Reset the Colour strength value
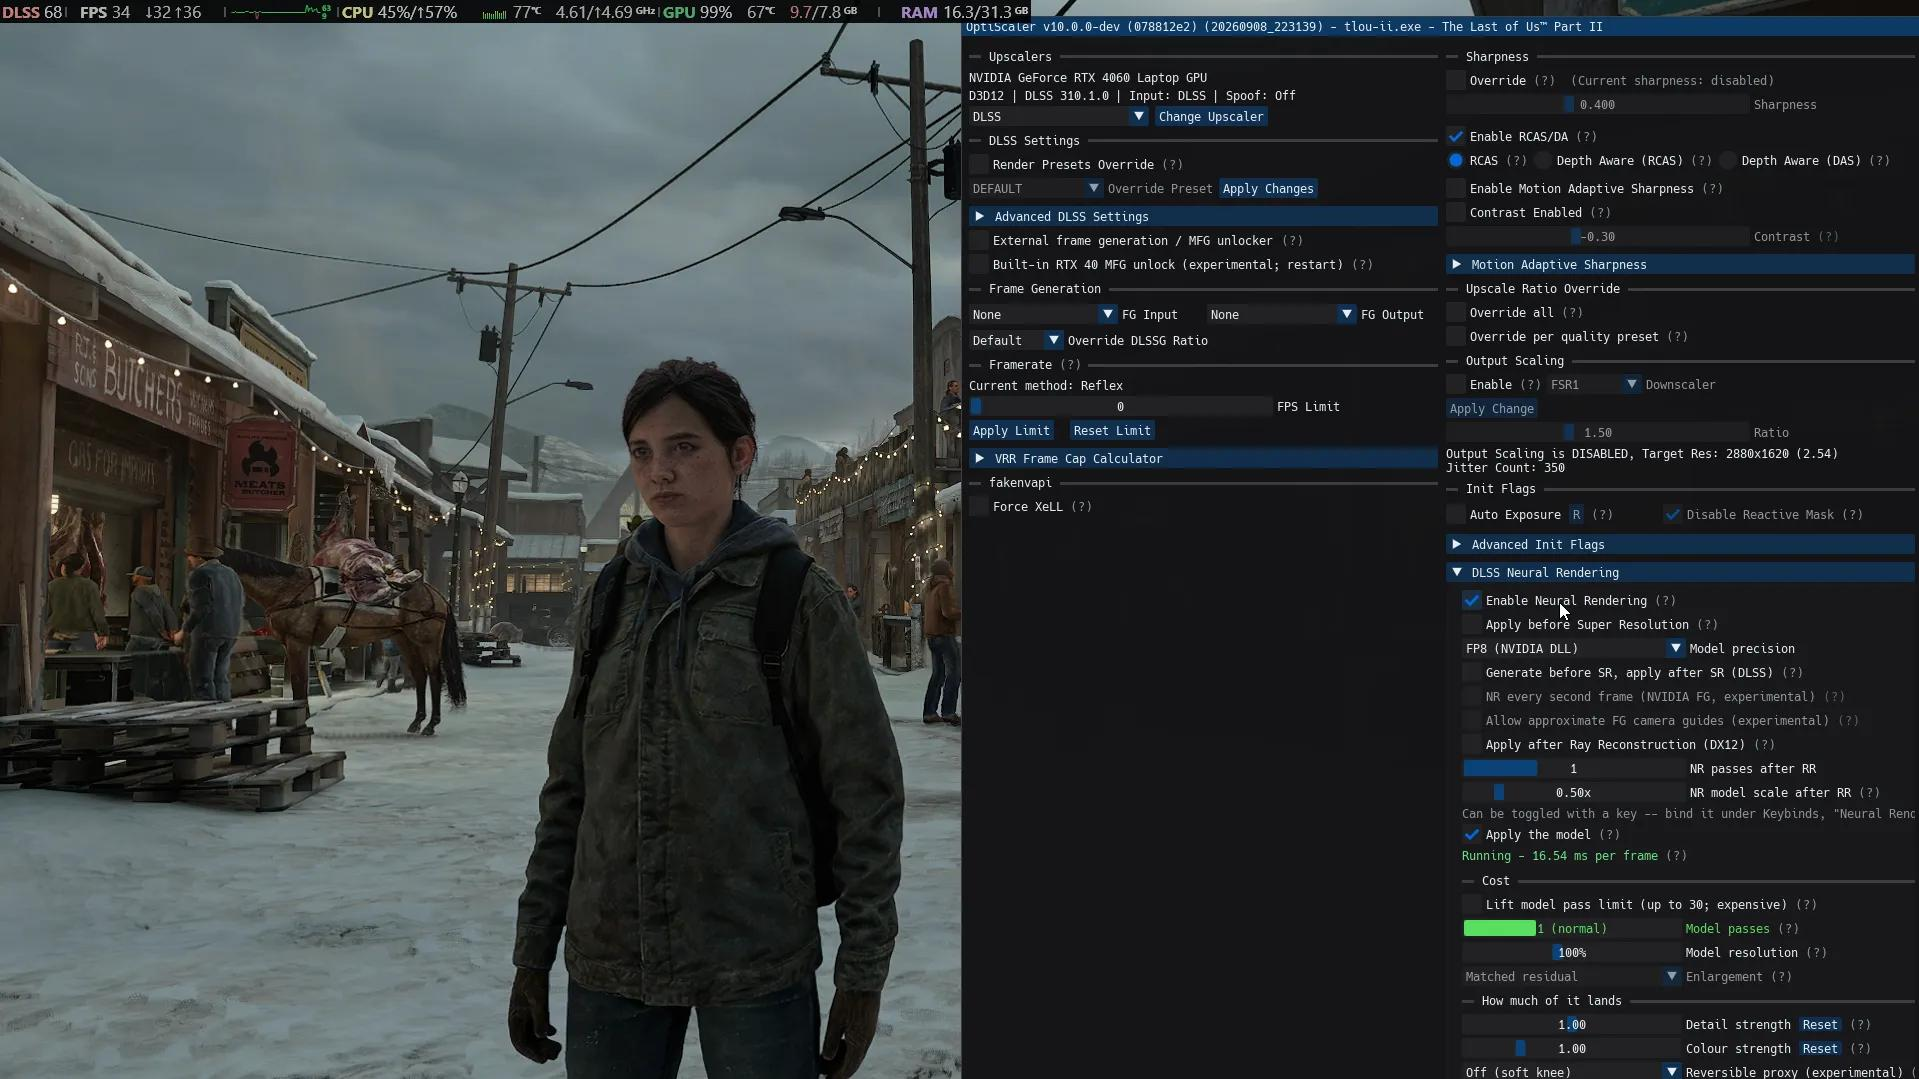This screenshot has height=1079, width=1919. [x=1820, y=1049]
